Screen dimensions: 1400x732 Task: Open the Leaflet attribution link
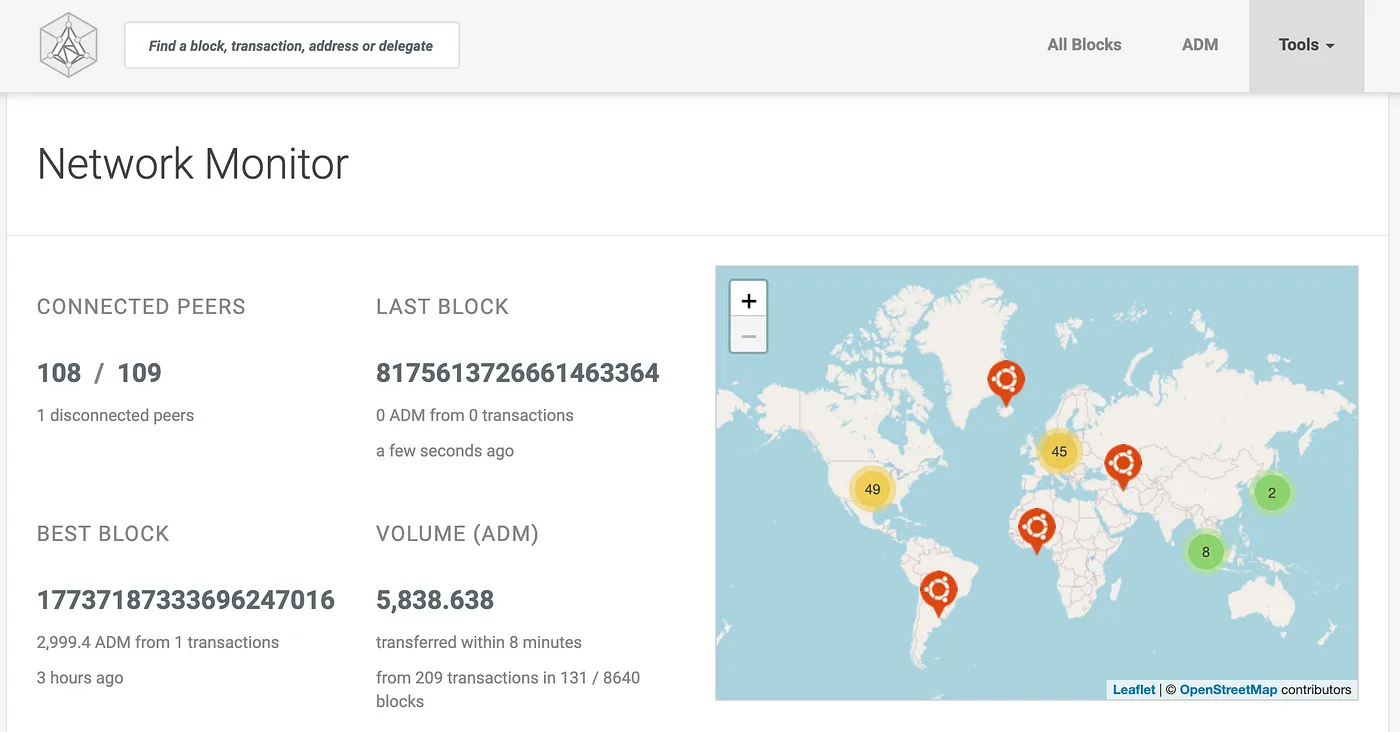(1134, 689)
